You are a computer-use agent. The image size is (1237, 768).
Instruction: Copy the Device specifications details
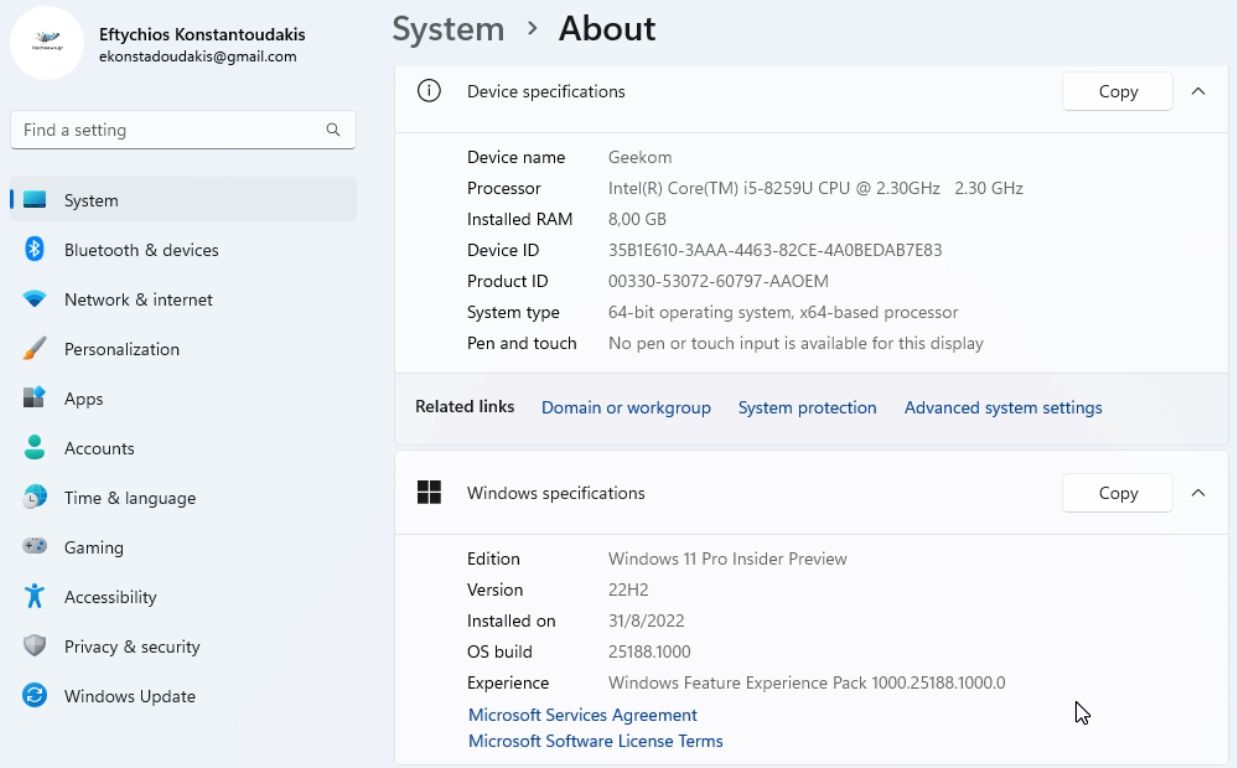click(x=1117, y=91)
